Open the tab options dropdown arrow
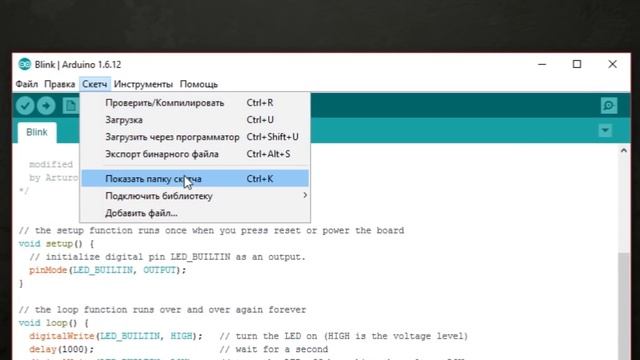 pyautogui.click(x=605, y=131)
